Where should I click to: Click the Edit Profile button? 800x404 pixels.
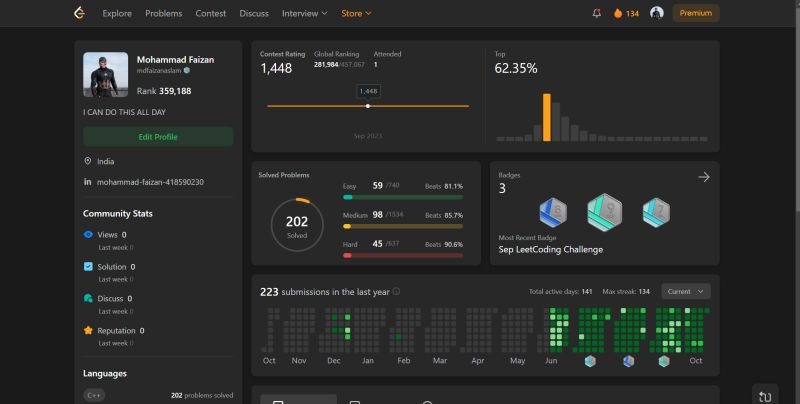[158, 137]
